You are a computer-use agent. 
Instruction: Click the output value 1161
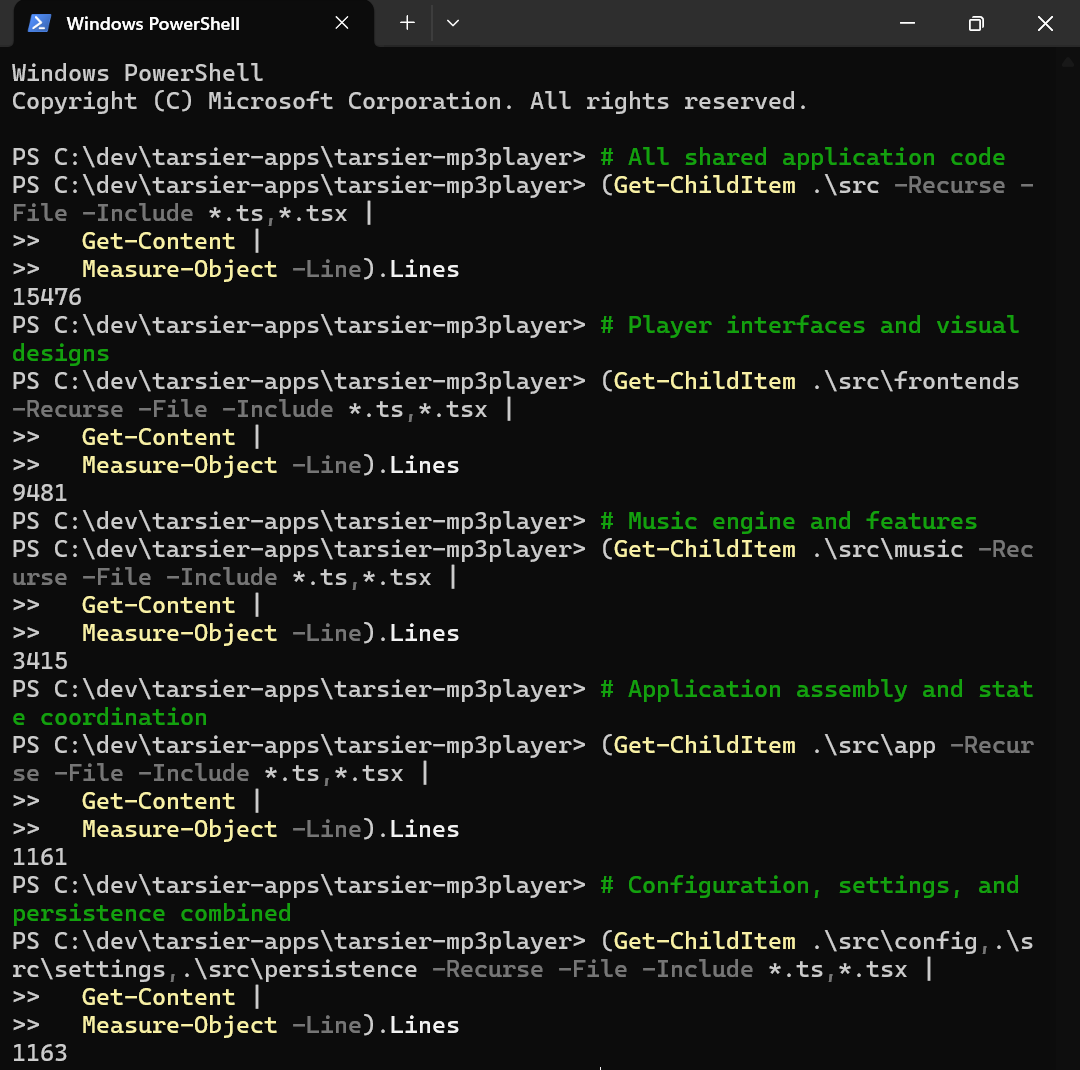tap(40, 856)
